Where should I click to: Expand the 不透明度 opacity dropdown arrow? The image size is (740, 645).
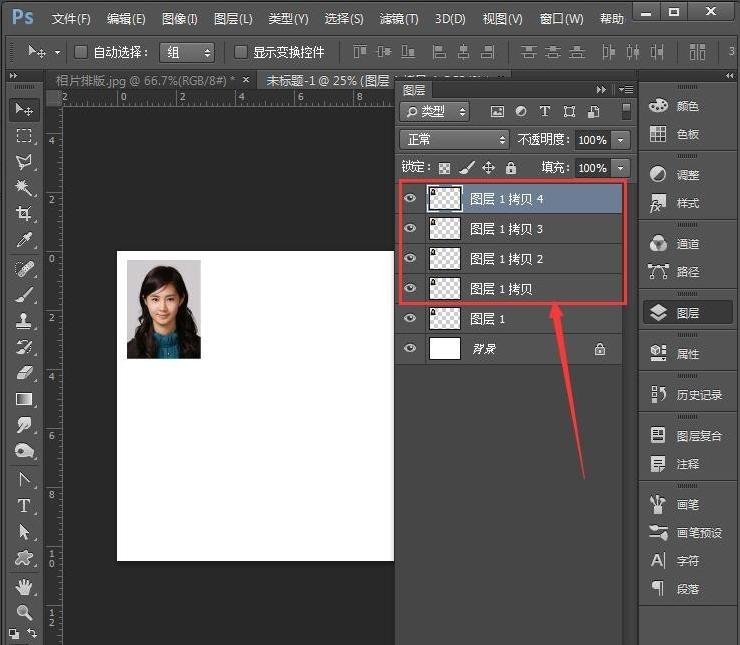622,140
